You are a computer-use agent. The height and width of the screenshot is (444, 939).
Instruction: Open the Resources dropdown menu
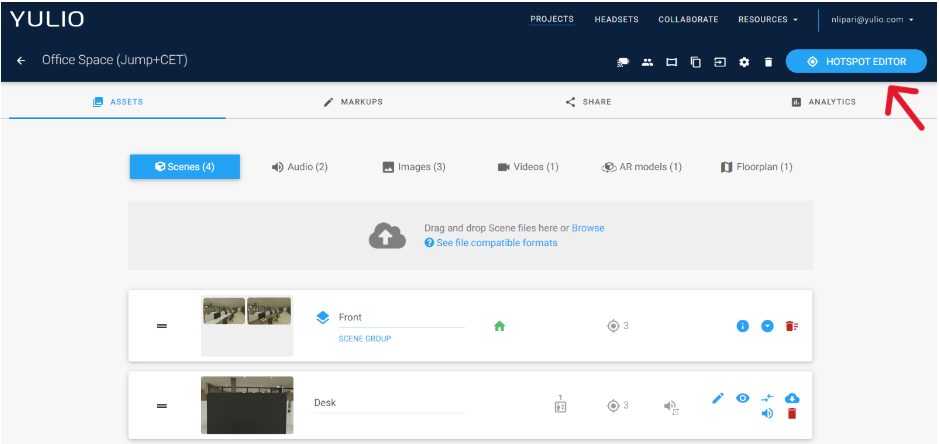767,19
